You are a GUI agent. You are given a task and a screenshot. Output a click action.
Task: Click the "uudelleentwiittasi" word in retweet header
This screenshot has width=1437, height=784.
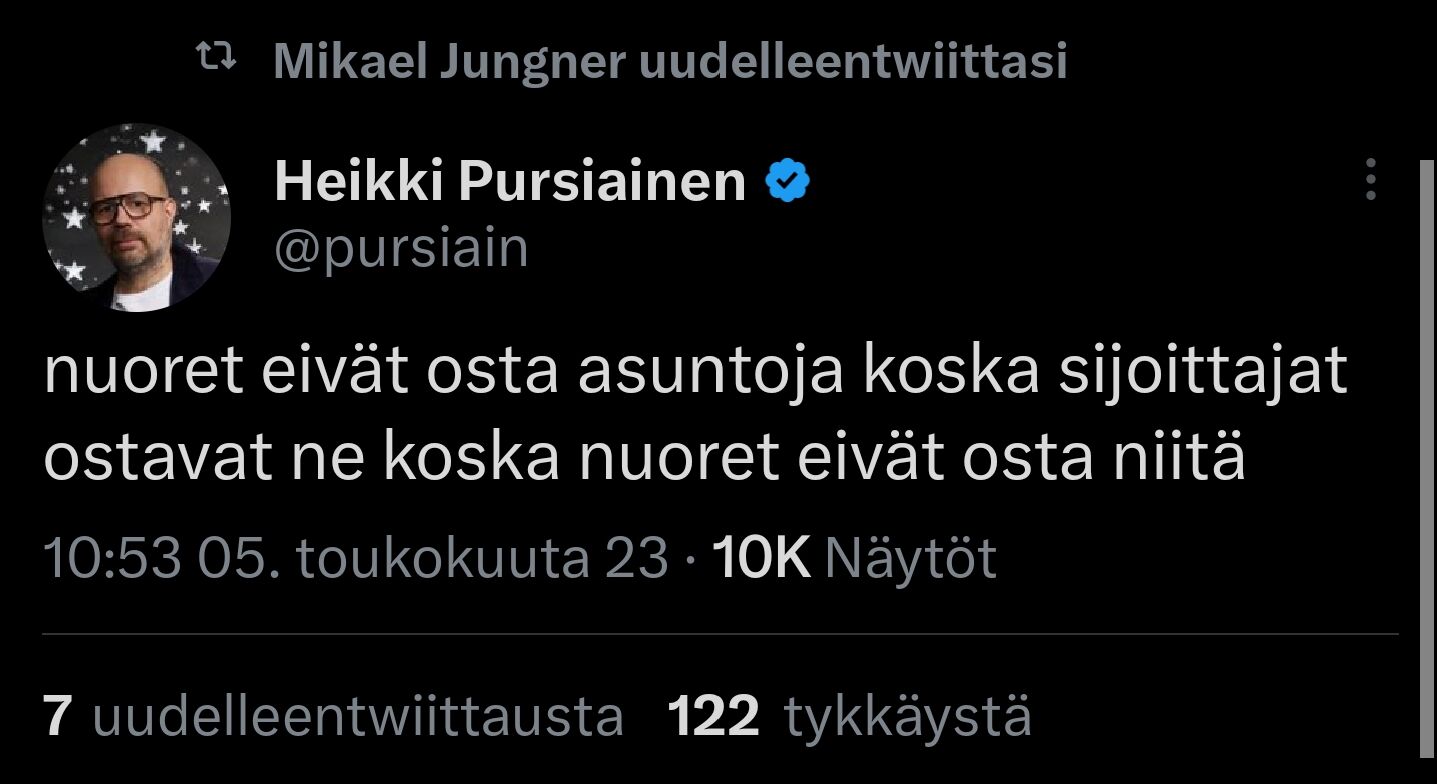pyautogui.click(x=852, y=62)
